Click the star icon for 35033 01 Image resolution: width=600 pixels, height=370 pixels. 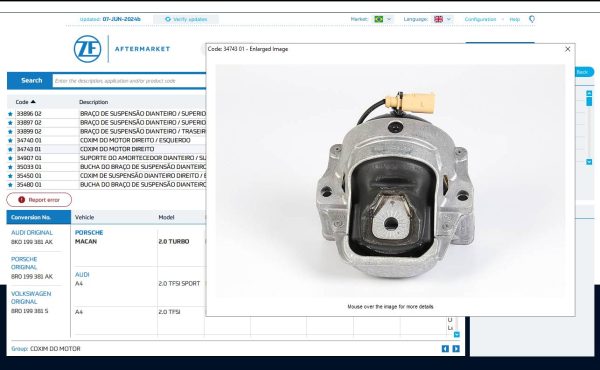pos(10,167)
